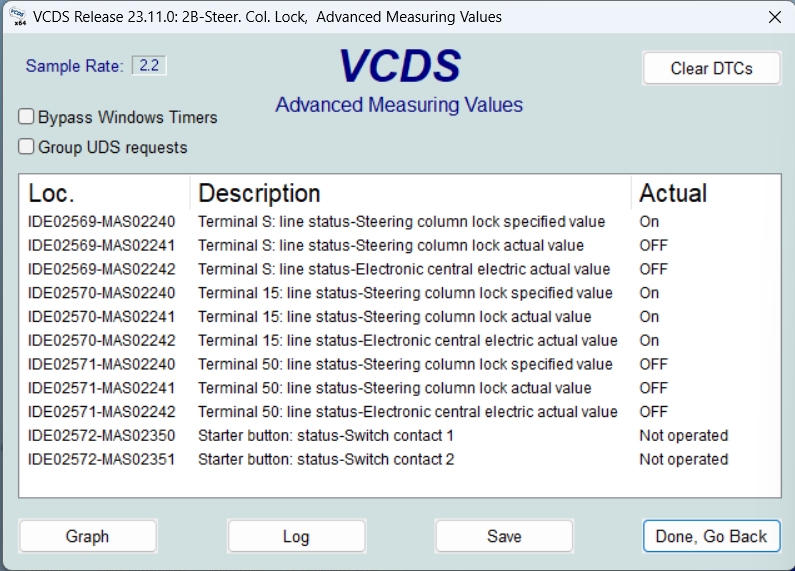Click Terminal S Steering column lock actual value description
This screenshot has height=571, width=795.
point(391,245)
